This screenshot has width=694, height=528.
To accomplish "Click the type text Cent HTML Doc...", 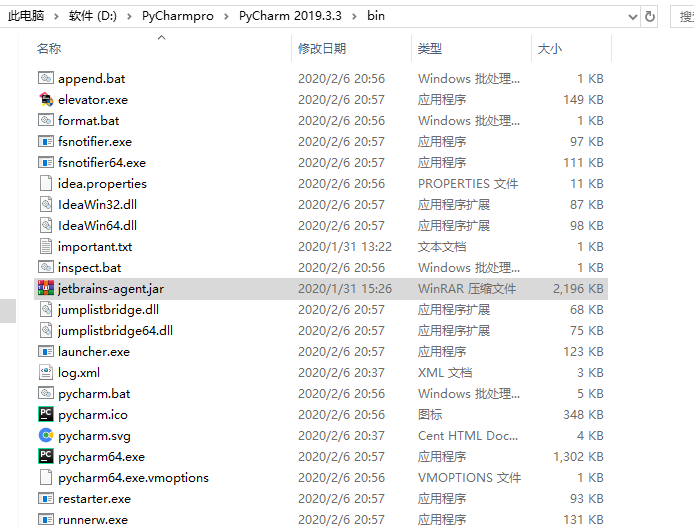I will [x=467, y=436].
